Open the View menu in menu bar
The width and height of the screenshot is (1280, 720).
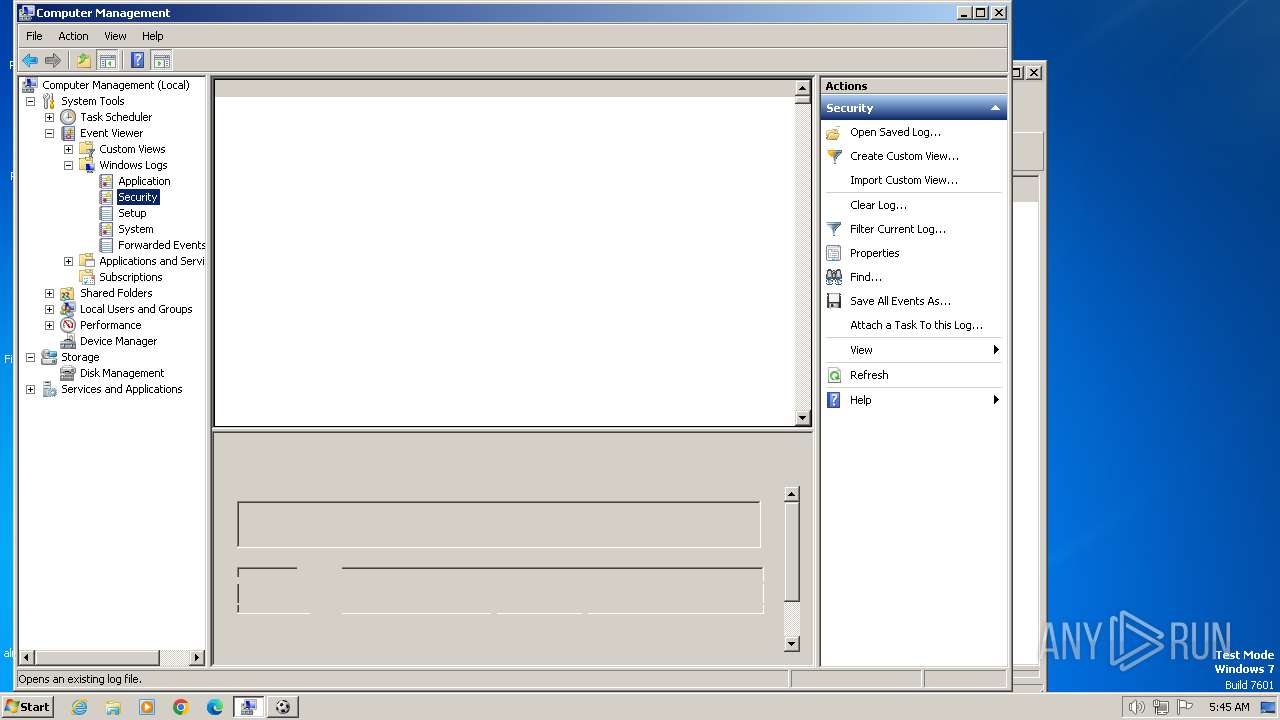click(x=116, y=36)
